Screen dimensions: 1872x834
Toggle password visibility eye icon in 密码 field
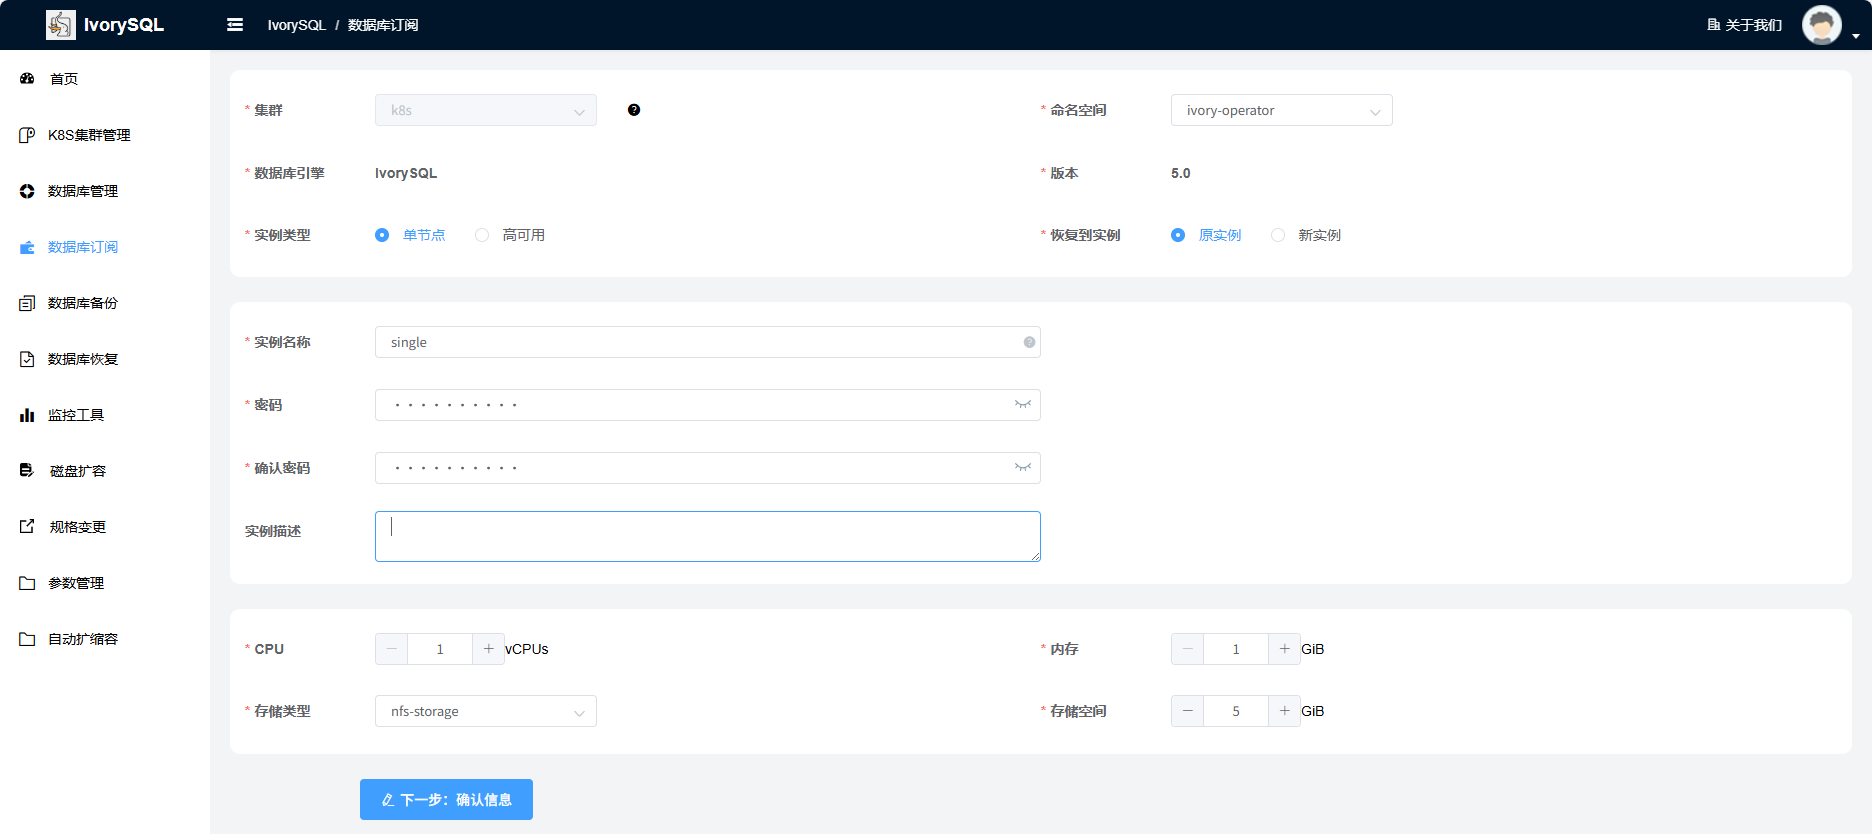pyautogui.click(x=1022, y=405)
